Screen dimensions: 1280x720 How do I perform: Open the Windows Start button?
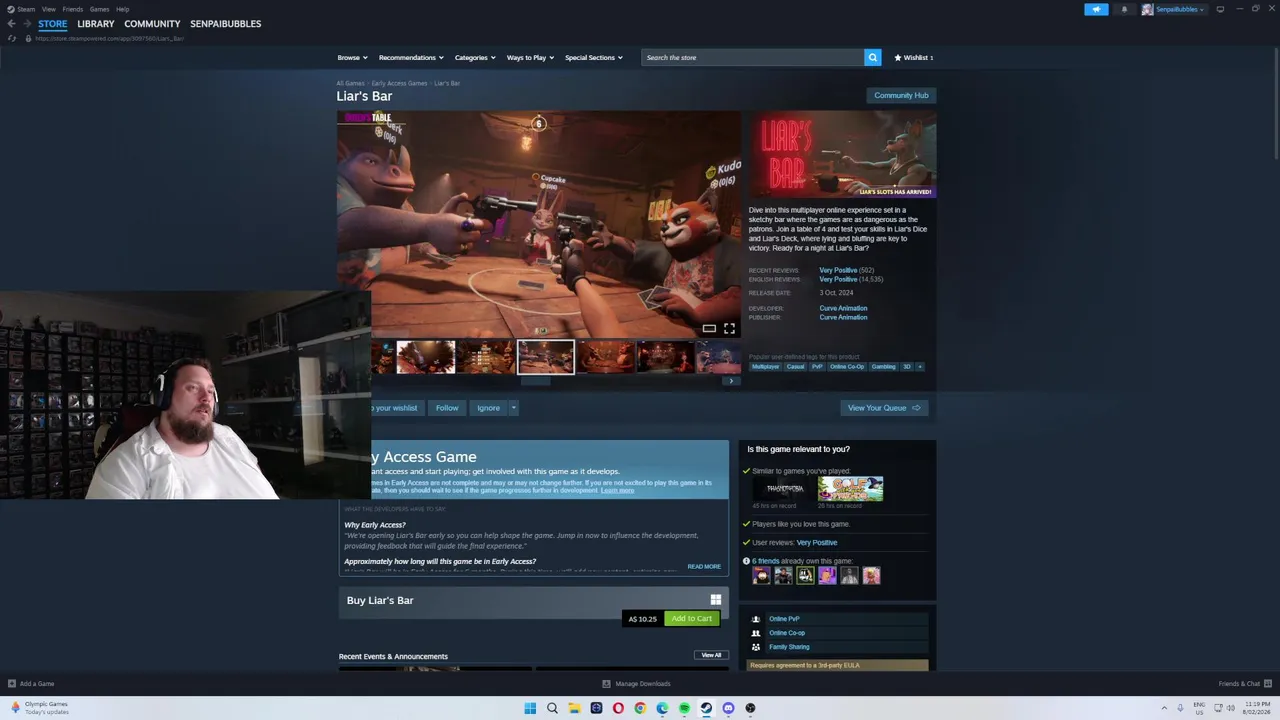coord(530,708)
